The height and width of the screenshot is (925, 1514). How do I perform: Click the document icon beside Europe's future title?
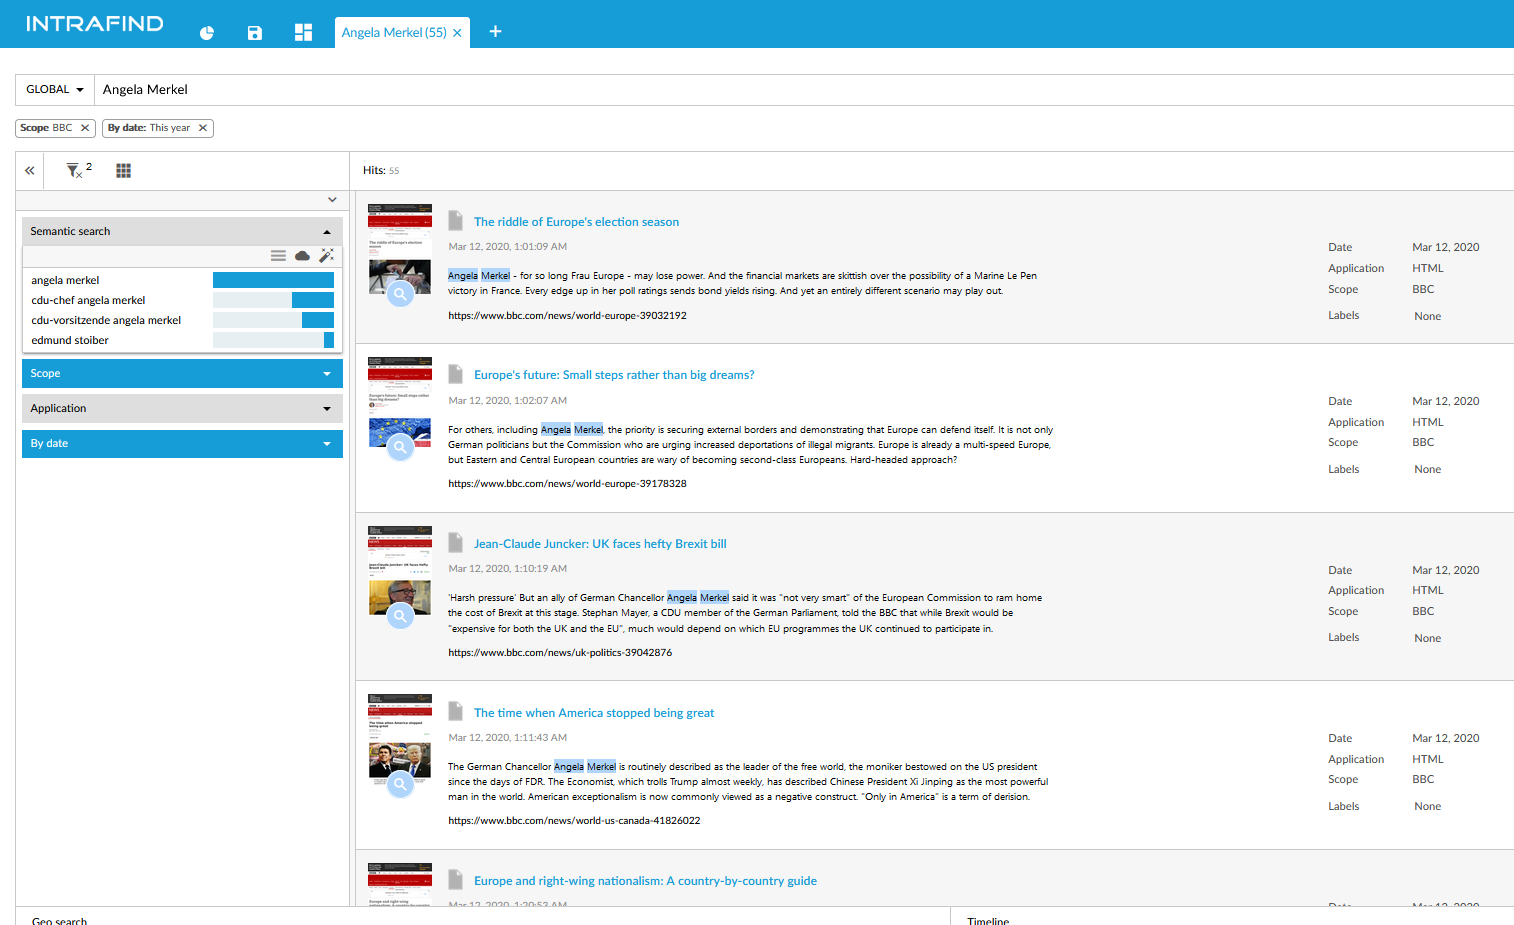coord(456,374)
